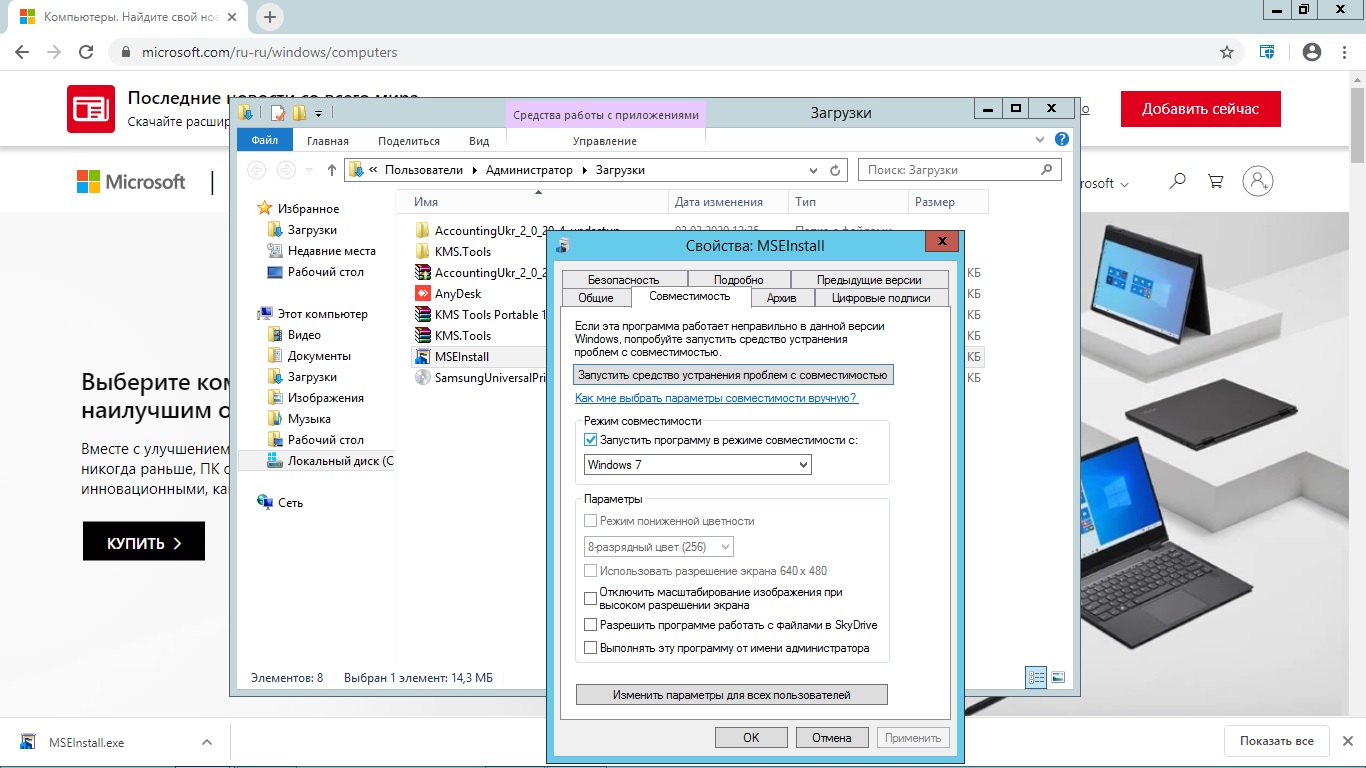Select Локальный диск in navigation tree
Viewport: 1366px width, 768px height.
point(330,461)
